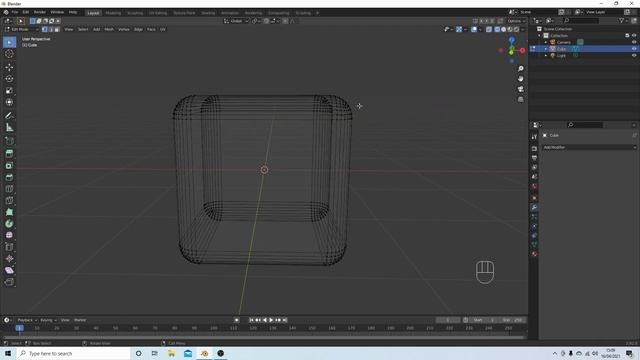The height and width of the screenshot is (360, 640).
Task: Click the Type here to search box
Action: (73, 353)
